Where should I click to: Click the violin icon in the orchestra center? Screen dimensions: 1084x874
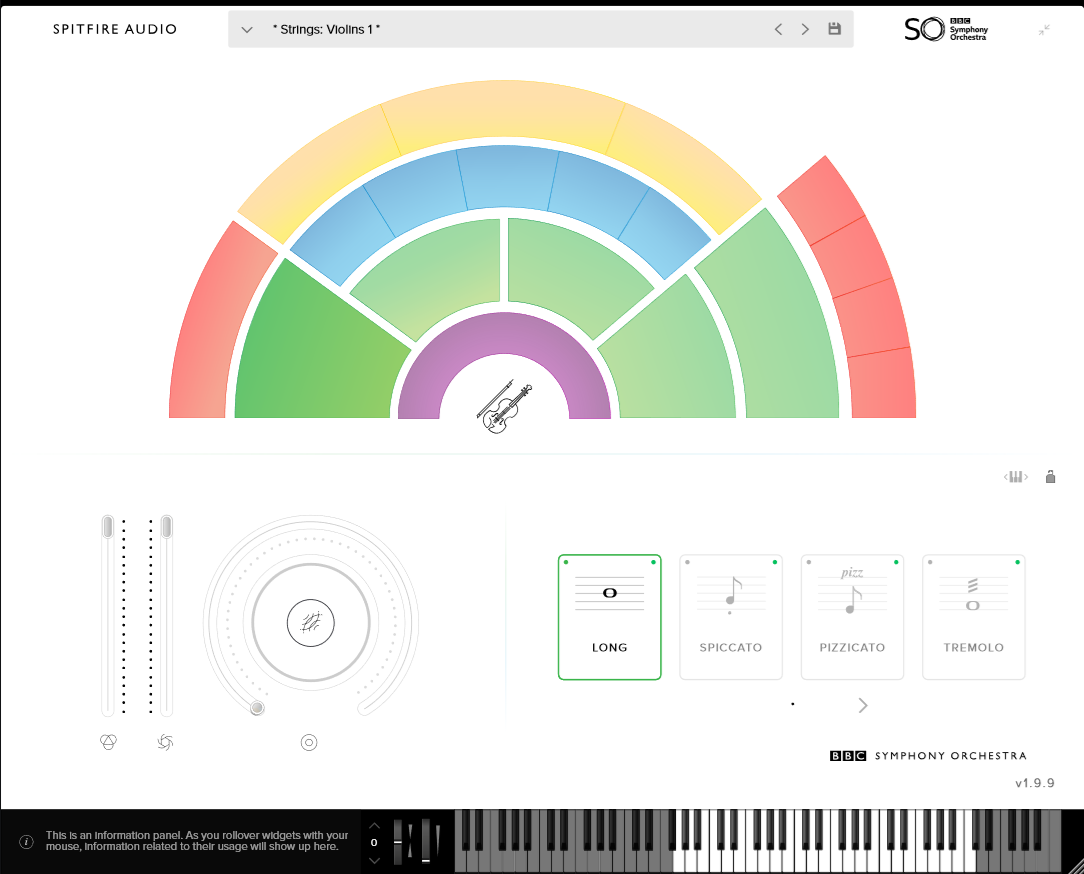click(505, 407)
